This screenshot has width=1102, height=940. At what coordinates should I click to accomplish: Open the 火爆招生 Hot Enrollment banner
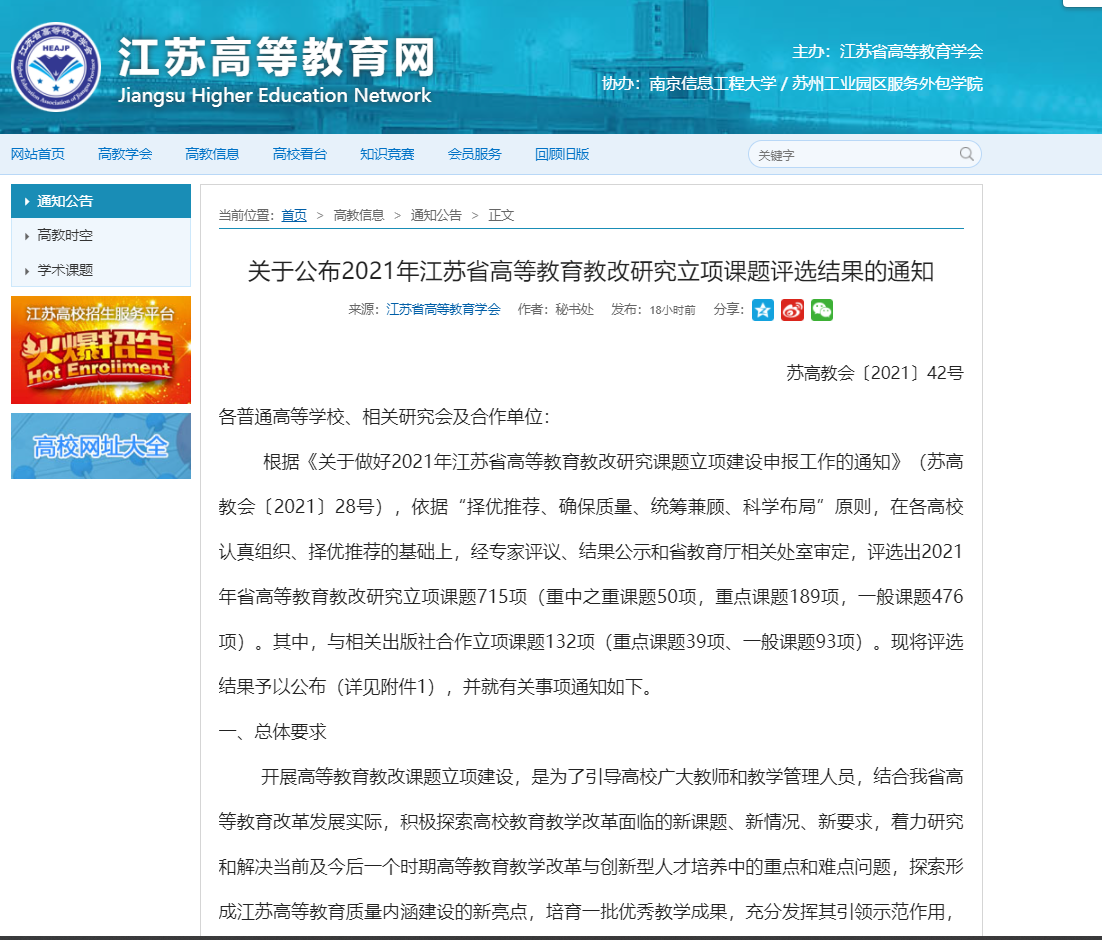pyautogui.click(x=100, y=350)
